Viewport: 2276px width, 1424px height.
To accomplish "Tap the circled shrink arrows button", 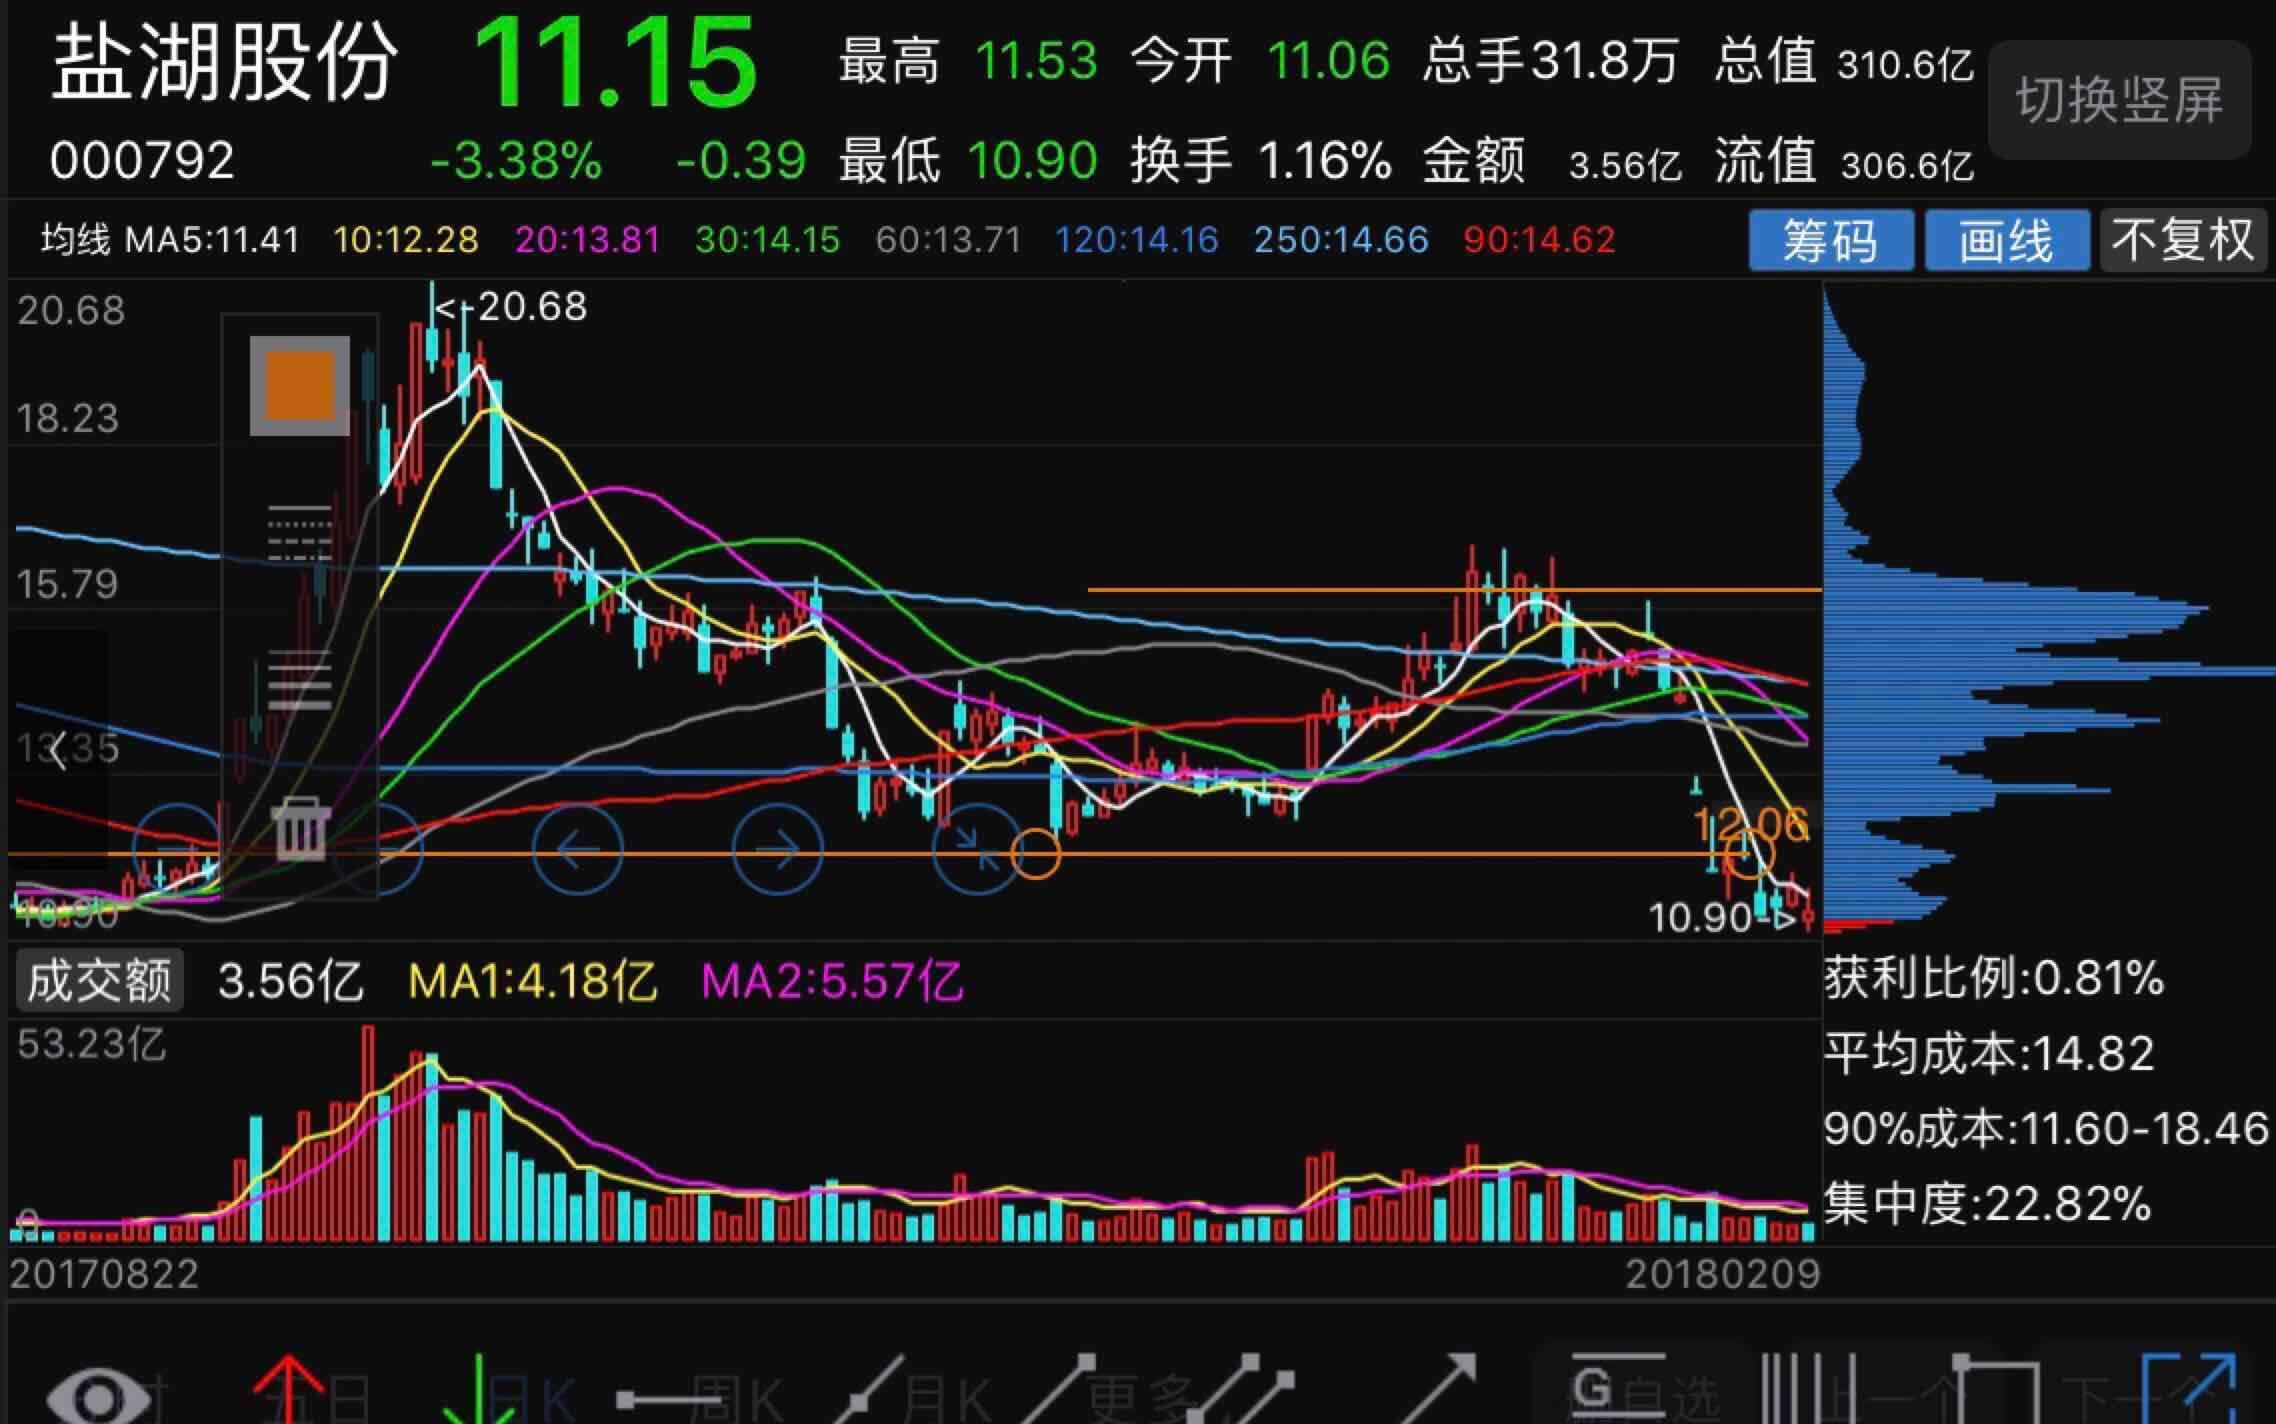I will coord(976,850).
